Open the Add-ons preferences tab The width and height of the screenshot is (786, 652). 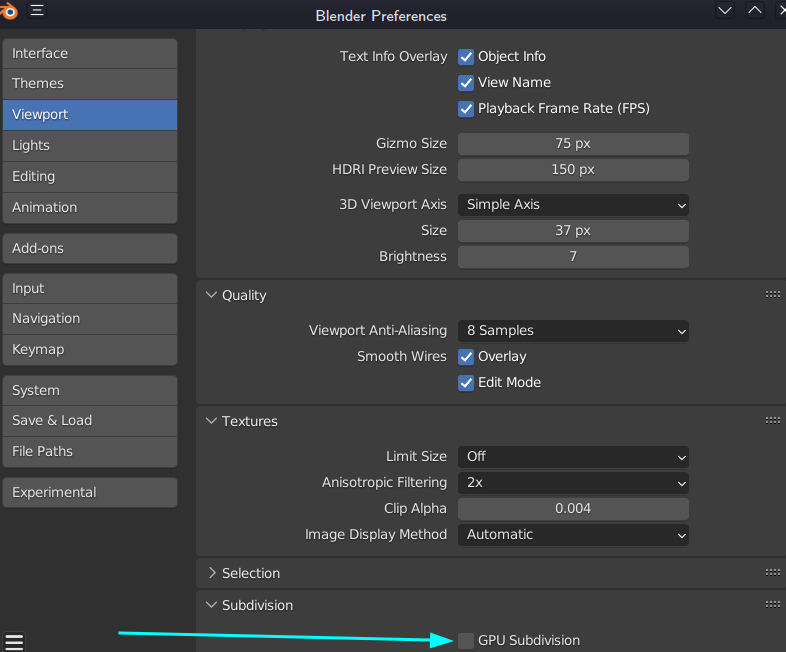click(90, 249)
